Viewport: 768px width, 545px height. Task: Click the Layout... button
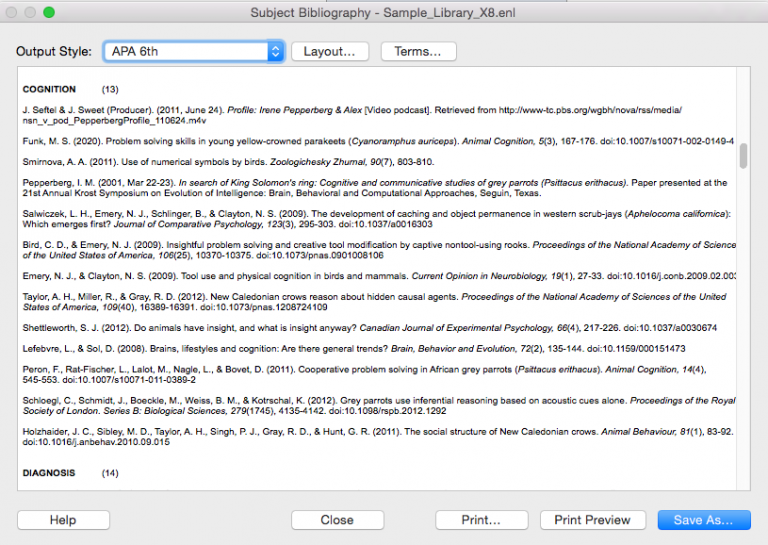tap(329, 51)
